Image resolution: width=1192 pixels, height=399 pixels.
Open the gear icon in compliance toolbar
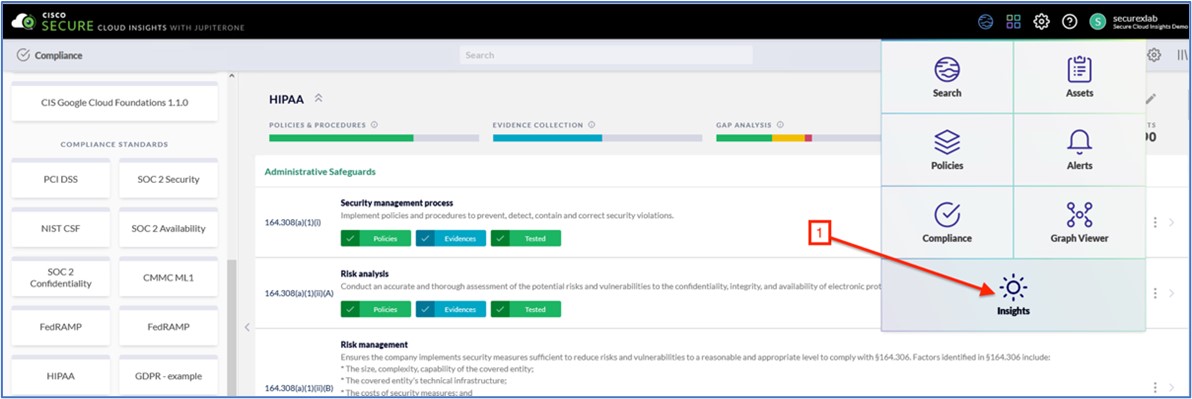1154,55
